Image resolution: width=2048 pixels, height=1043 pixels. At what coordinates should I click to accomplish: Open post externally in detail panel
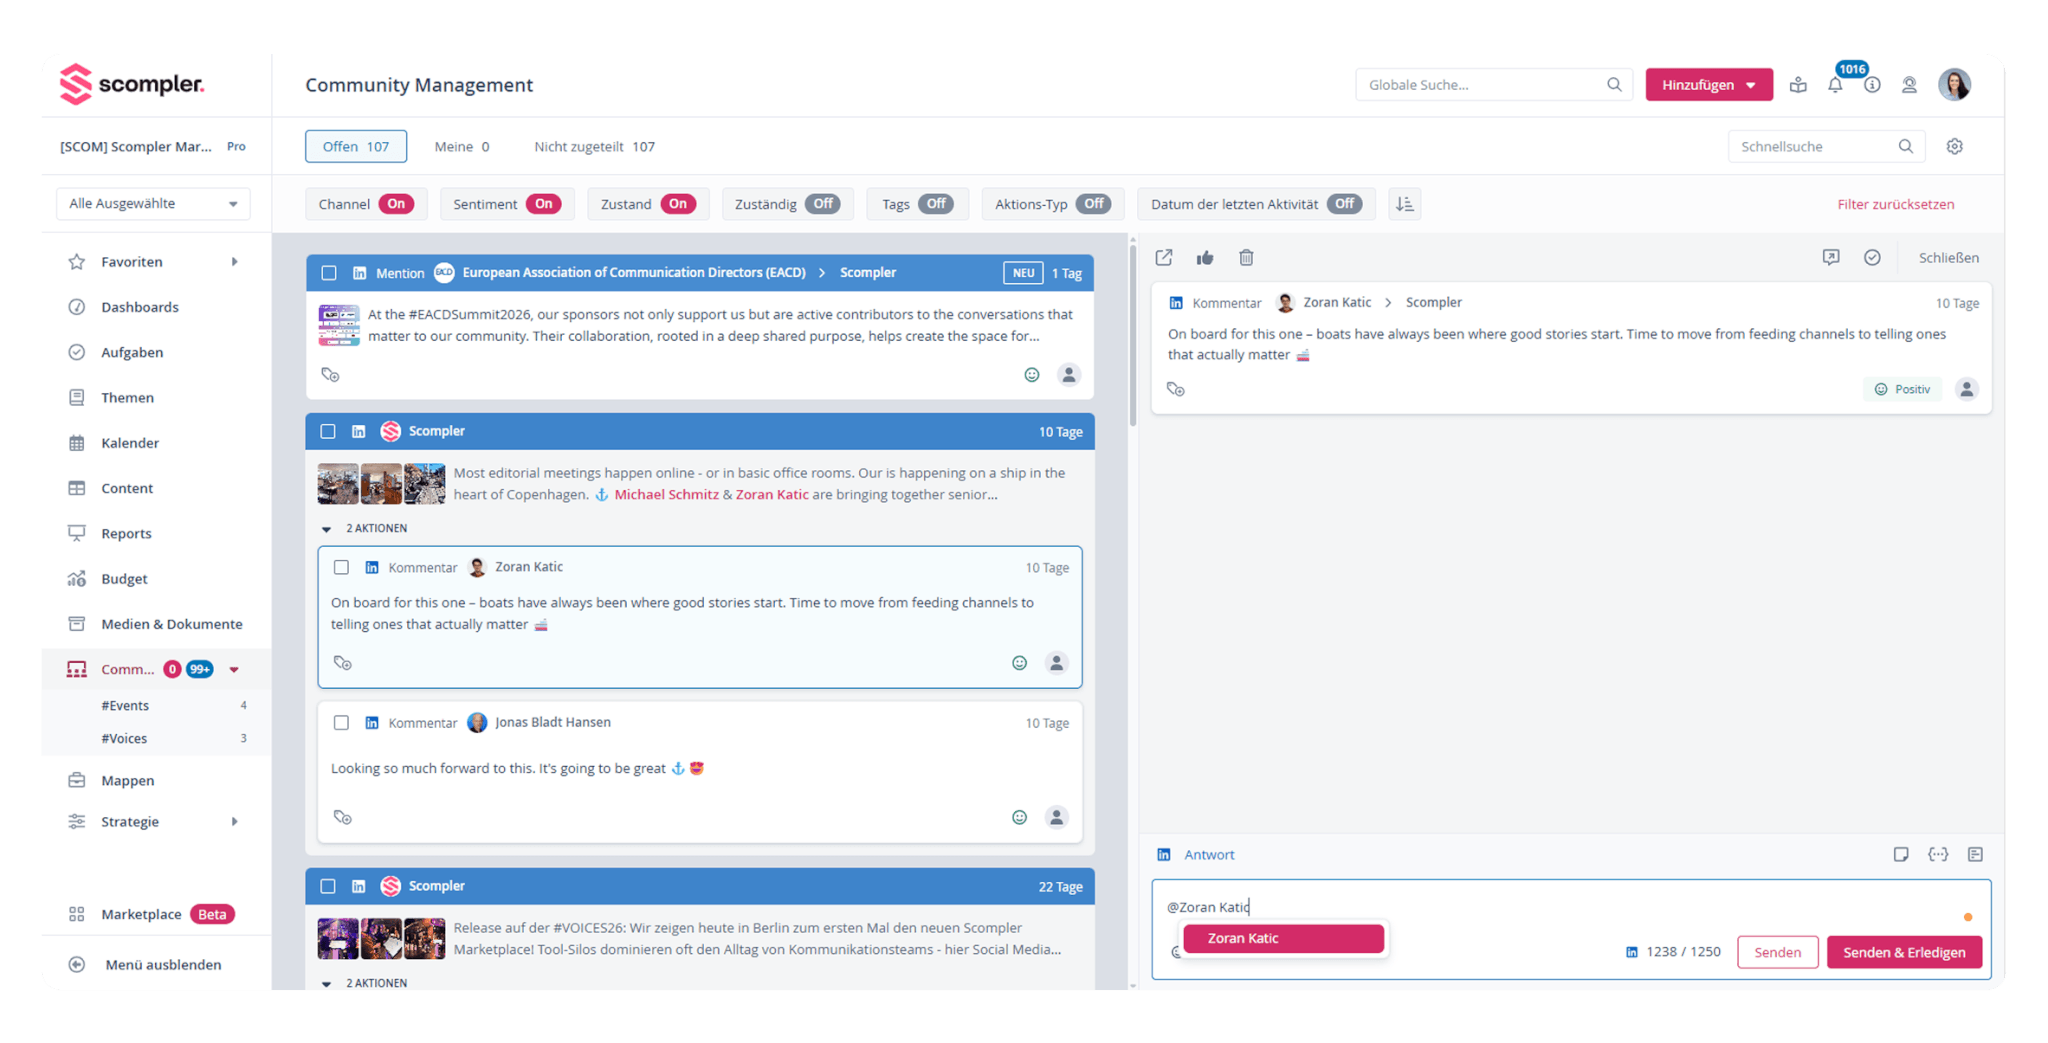(1164, 258)
